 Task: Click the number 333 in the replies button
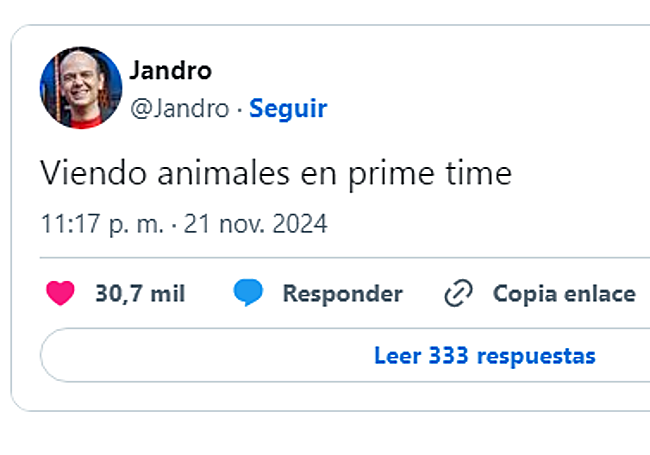(x=449, y=355)
